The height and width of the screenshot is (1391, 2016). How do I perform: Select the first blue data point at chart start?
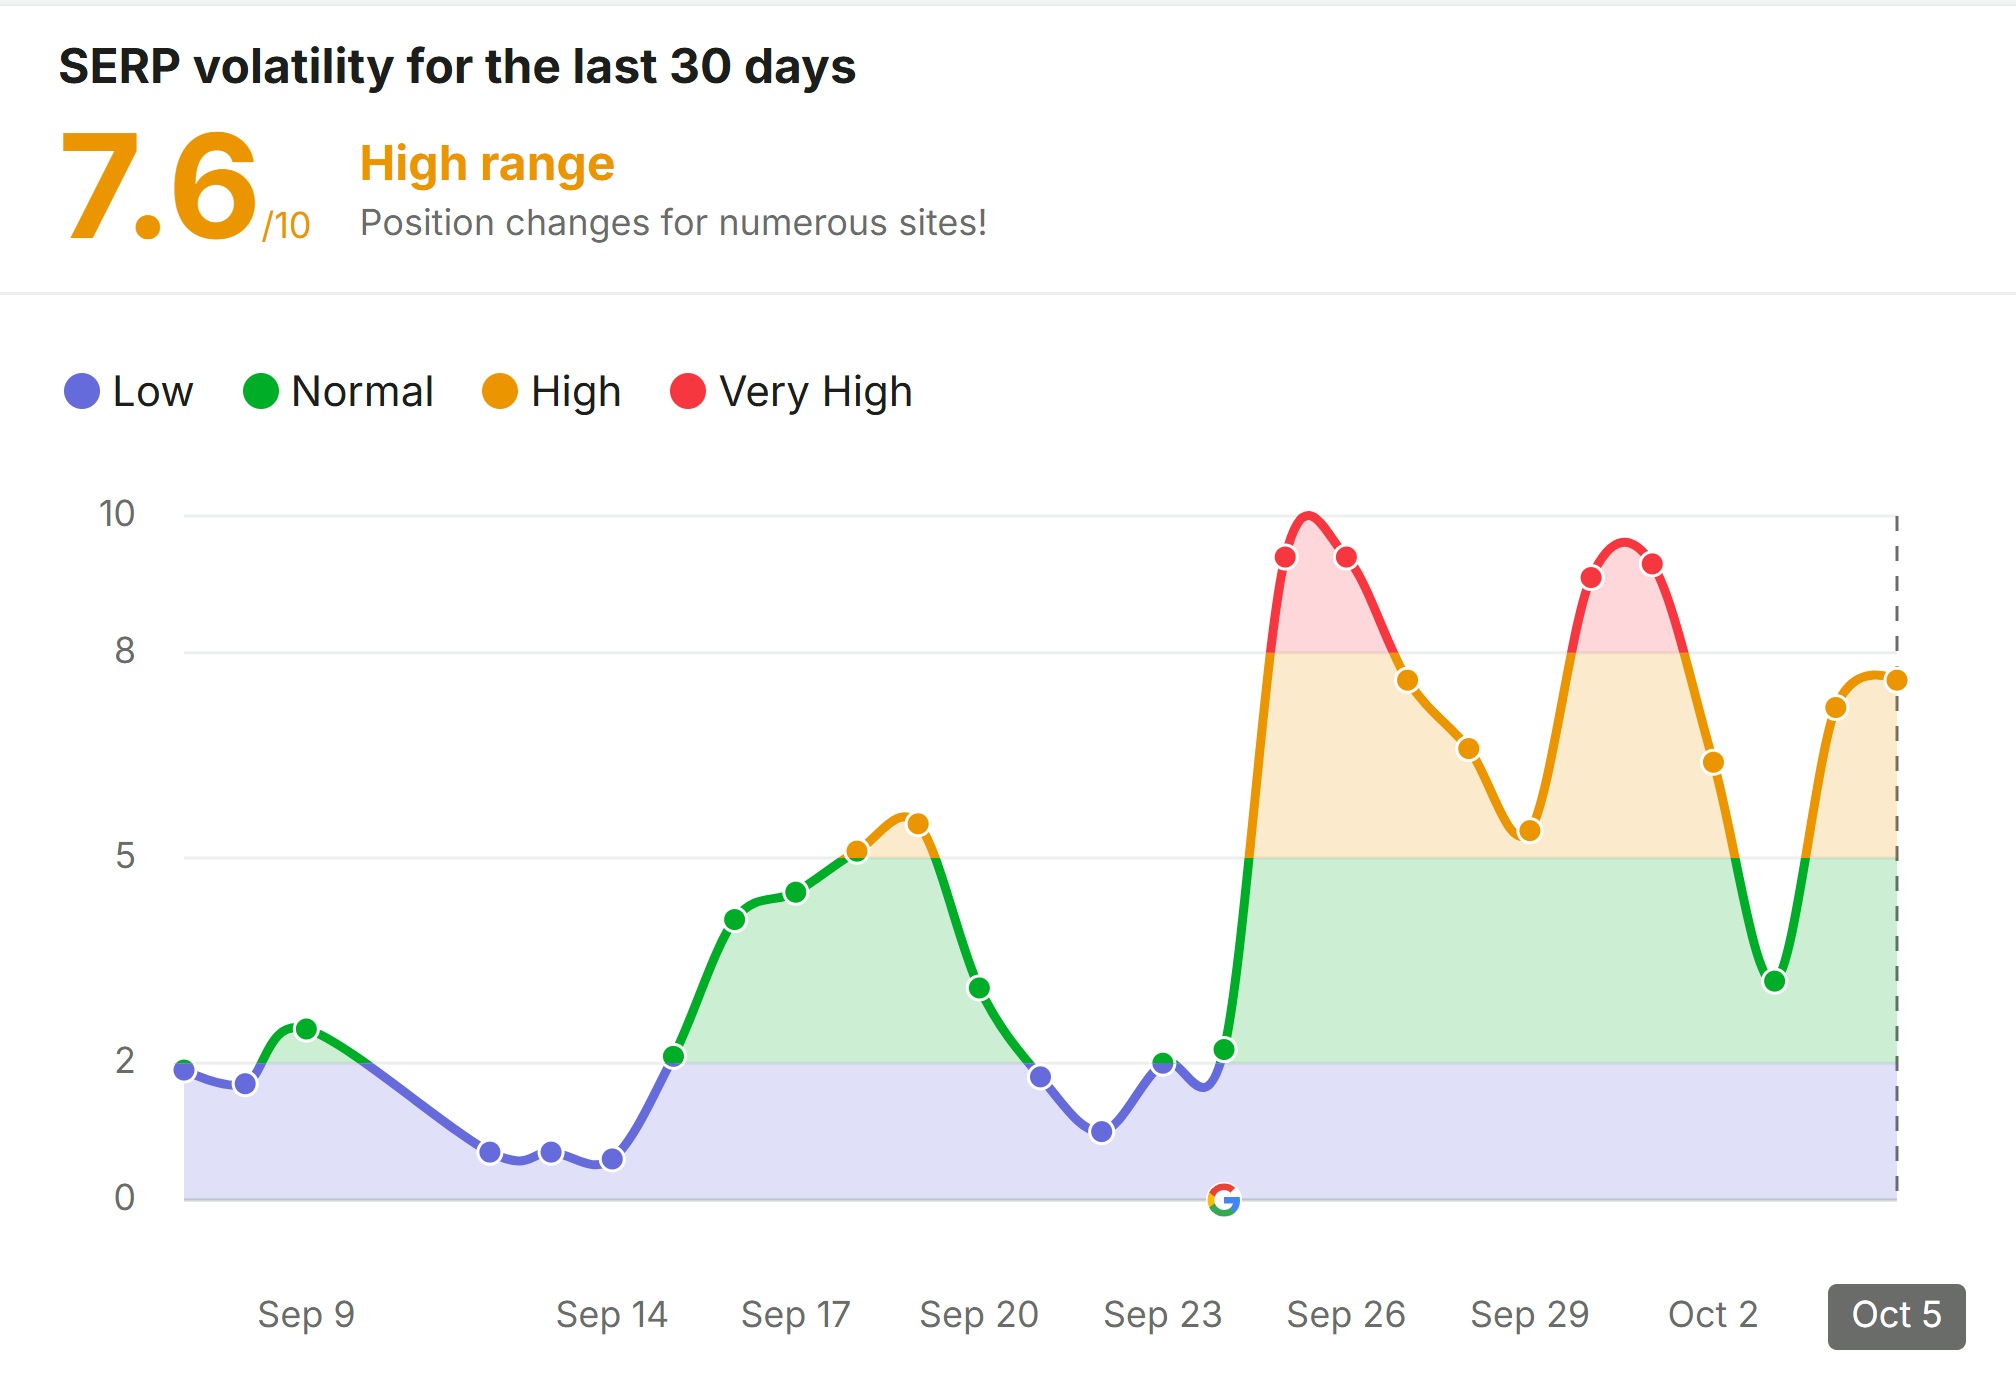[x=184, y=1070]
